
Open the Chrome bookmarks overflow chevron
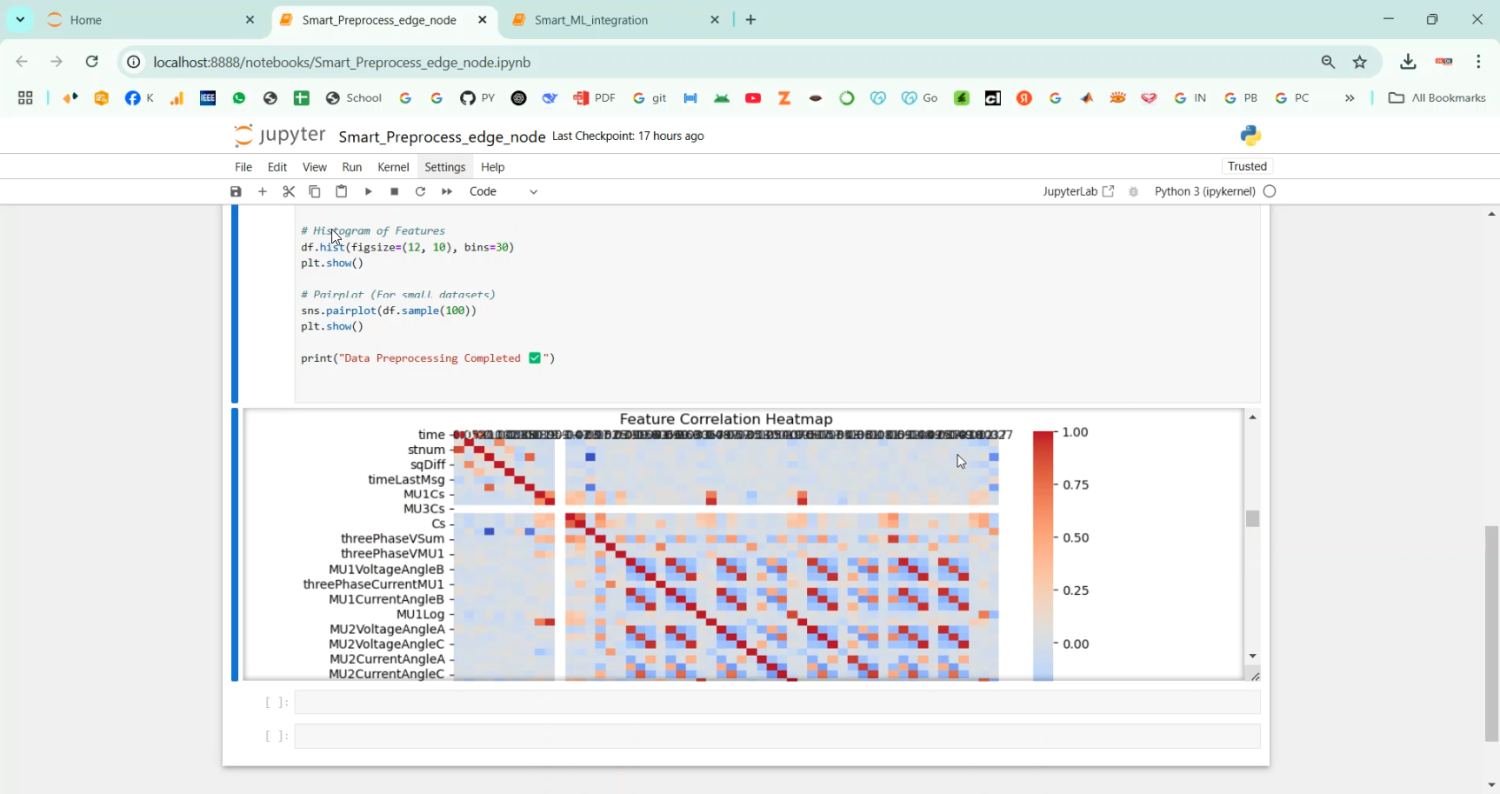point(1350,98)
